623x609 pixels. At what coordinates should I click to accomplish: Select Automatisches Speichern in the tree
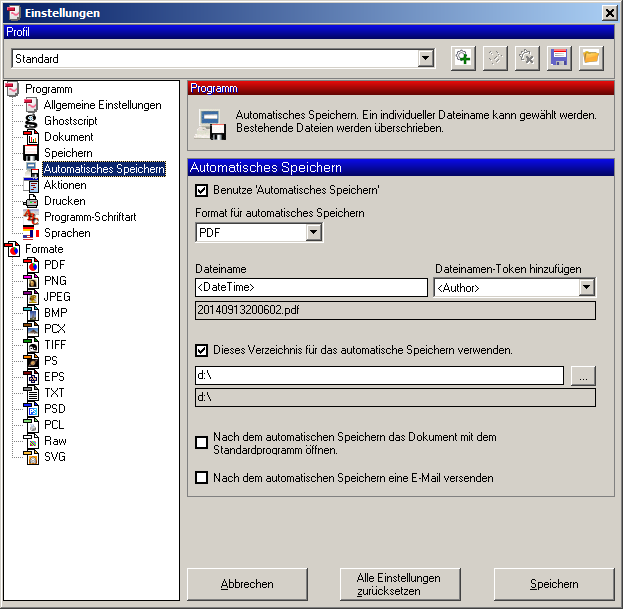[x=104, y=169]
